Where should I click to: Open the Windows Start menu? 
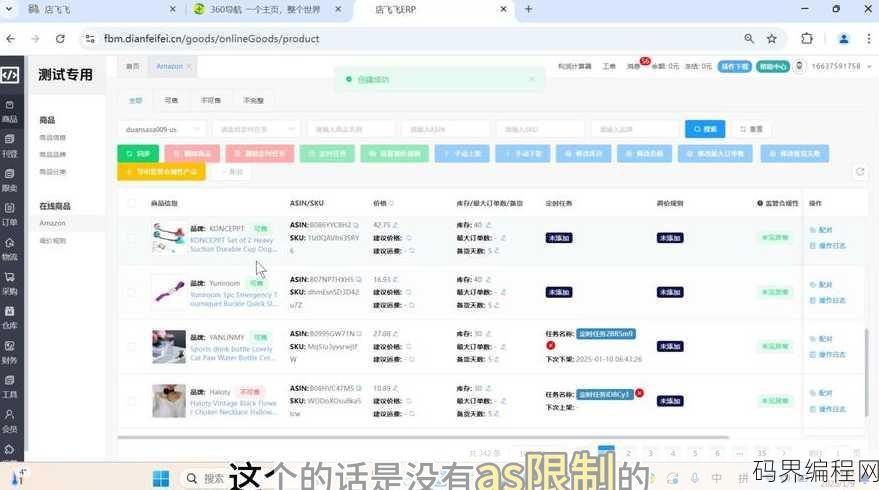click(161, 478)
